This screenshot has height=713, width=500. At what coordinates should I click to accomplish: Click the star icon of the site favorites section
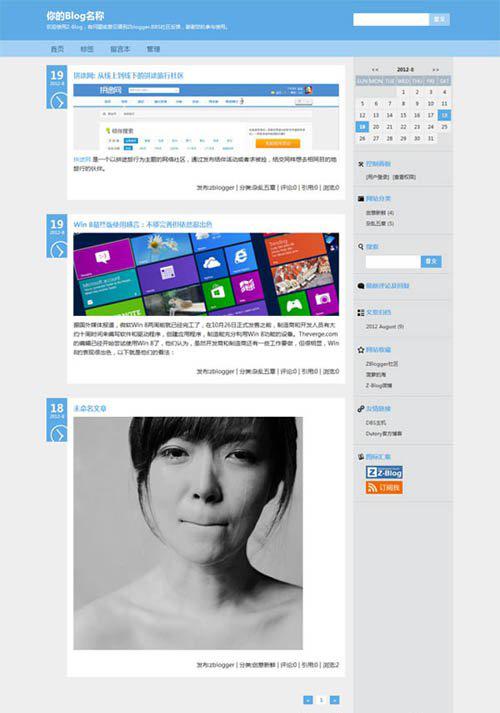pyautogui.click(x=361, y=350)
